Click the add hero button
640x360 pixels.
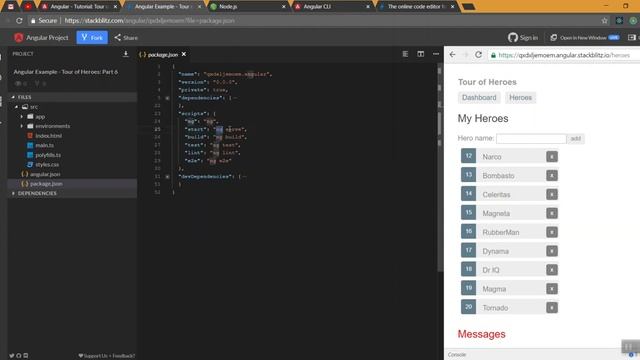(576, 139)
